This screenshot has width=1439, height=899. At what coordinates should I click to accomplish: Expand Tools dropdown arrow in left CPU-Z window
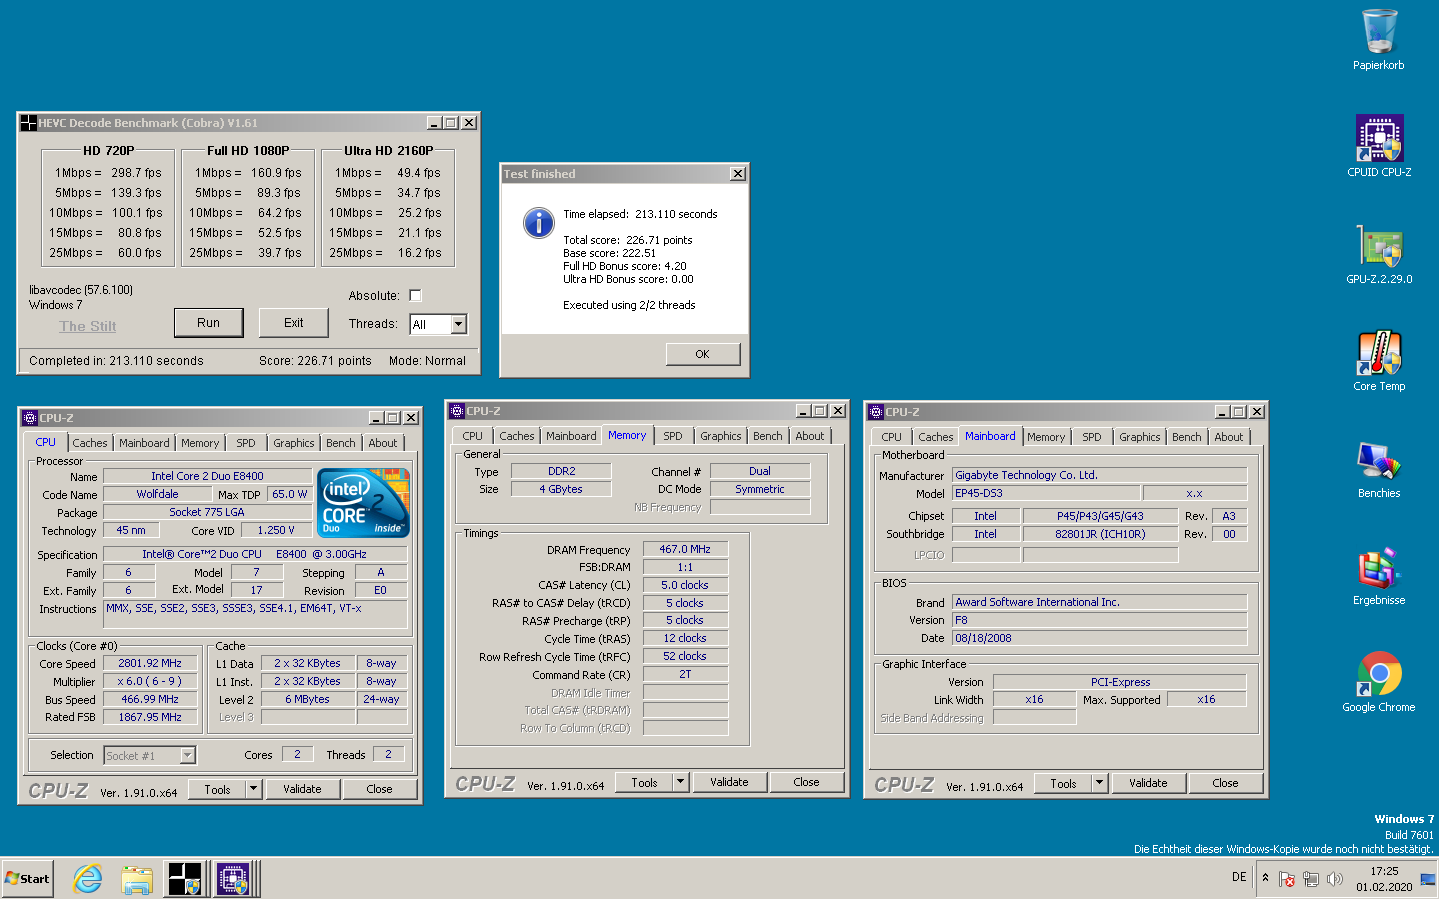(254, 789)
